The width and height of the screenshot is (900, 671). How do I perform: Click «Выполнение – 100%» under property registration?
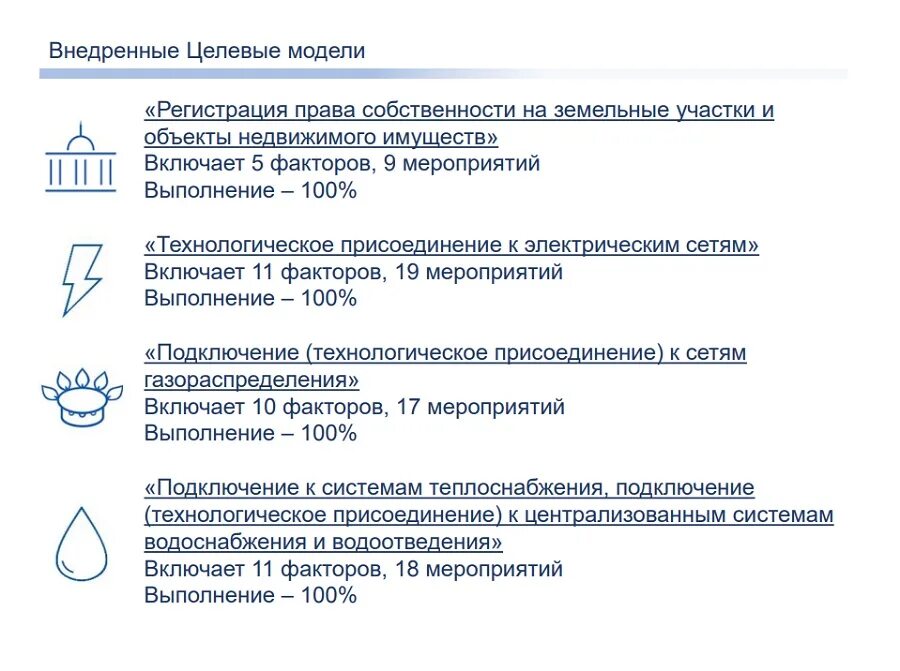[250, 191]
